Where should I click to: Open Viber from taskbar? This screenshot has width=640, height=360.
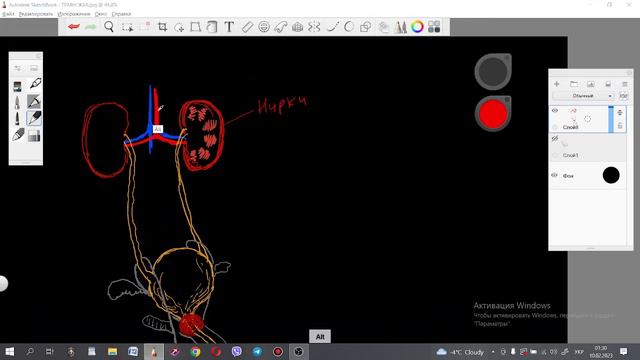(x=236, y=351)
